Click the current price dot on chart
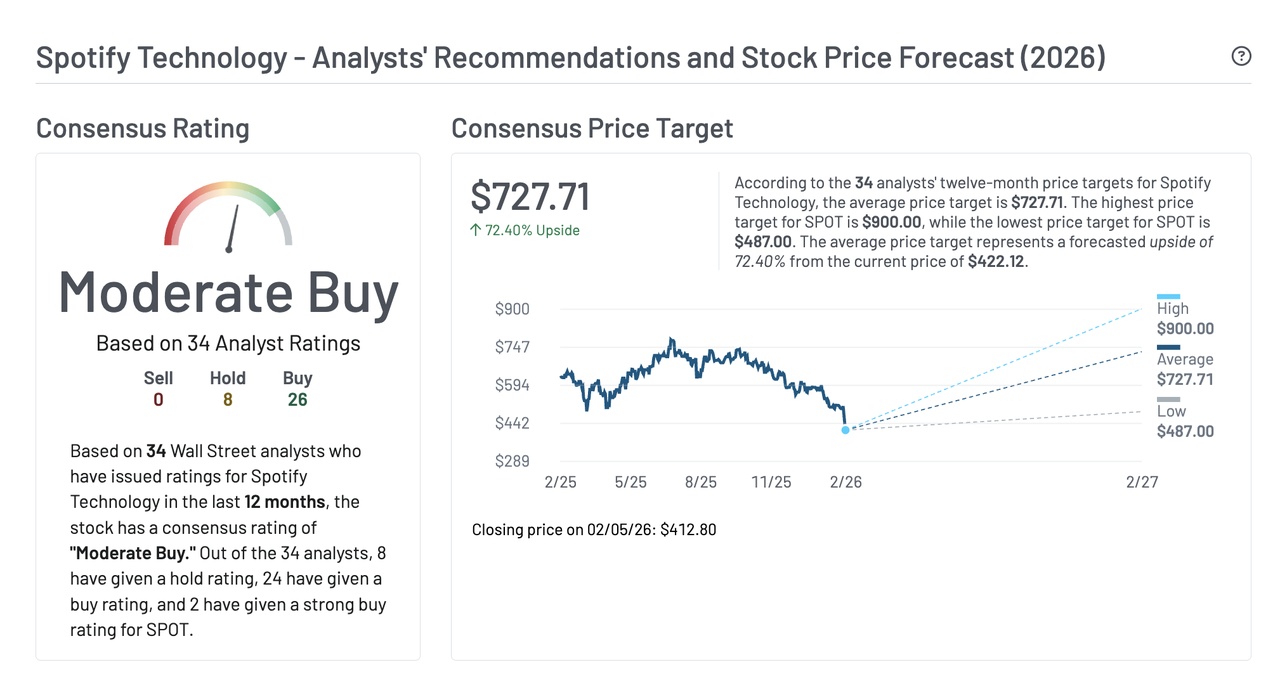This screenshot has width=1280, height=700. pos(845,430)
